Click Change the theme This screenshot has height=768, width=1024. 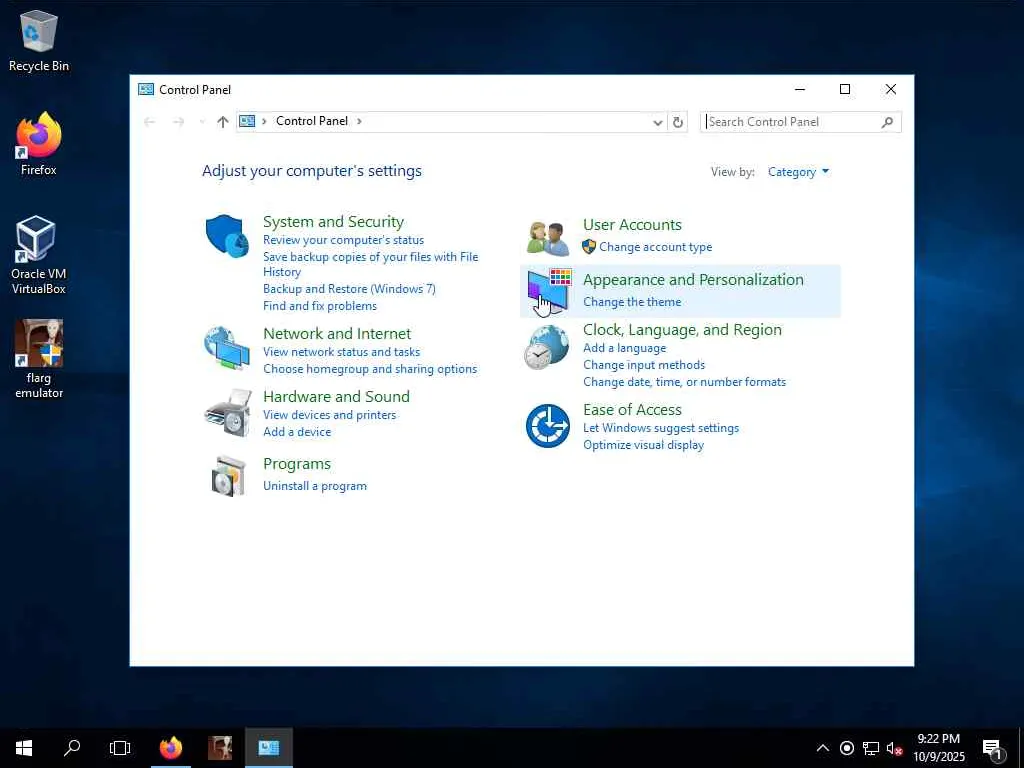pos(632,302)
